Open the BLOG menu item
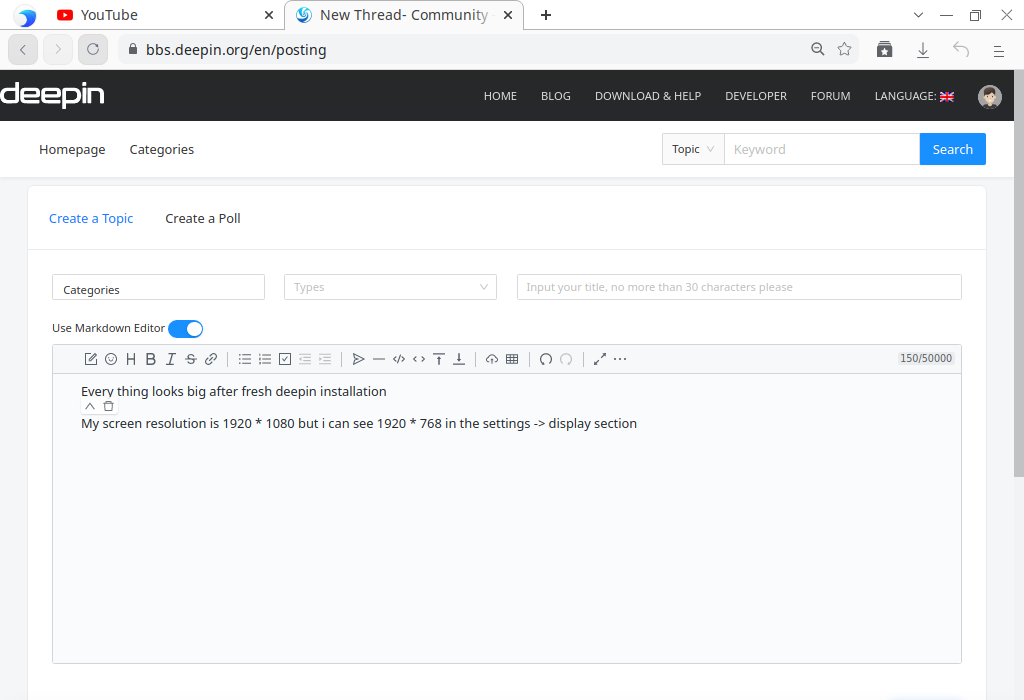 point(556,96)
